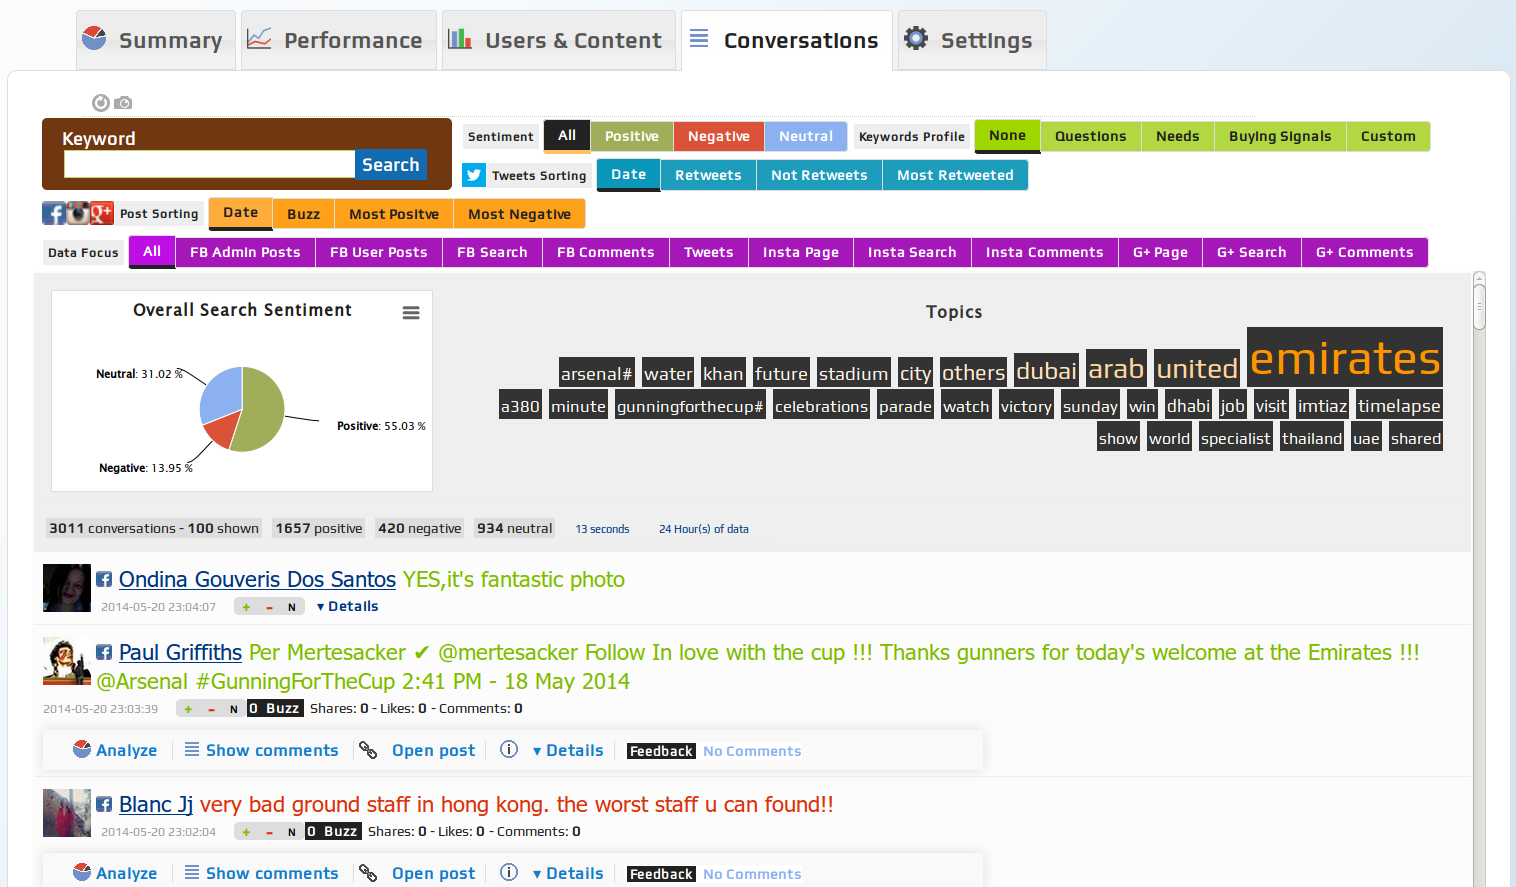
Task: Show comments for Paul Griffiths post
Action: click(x=261, y=750)
